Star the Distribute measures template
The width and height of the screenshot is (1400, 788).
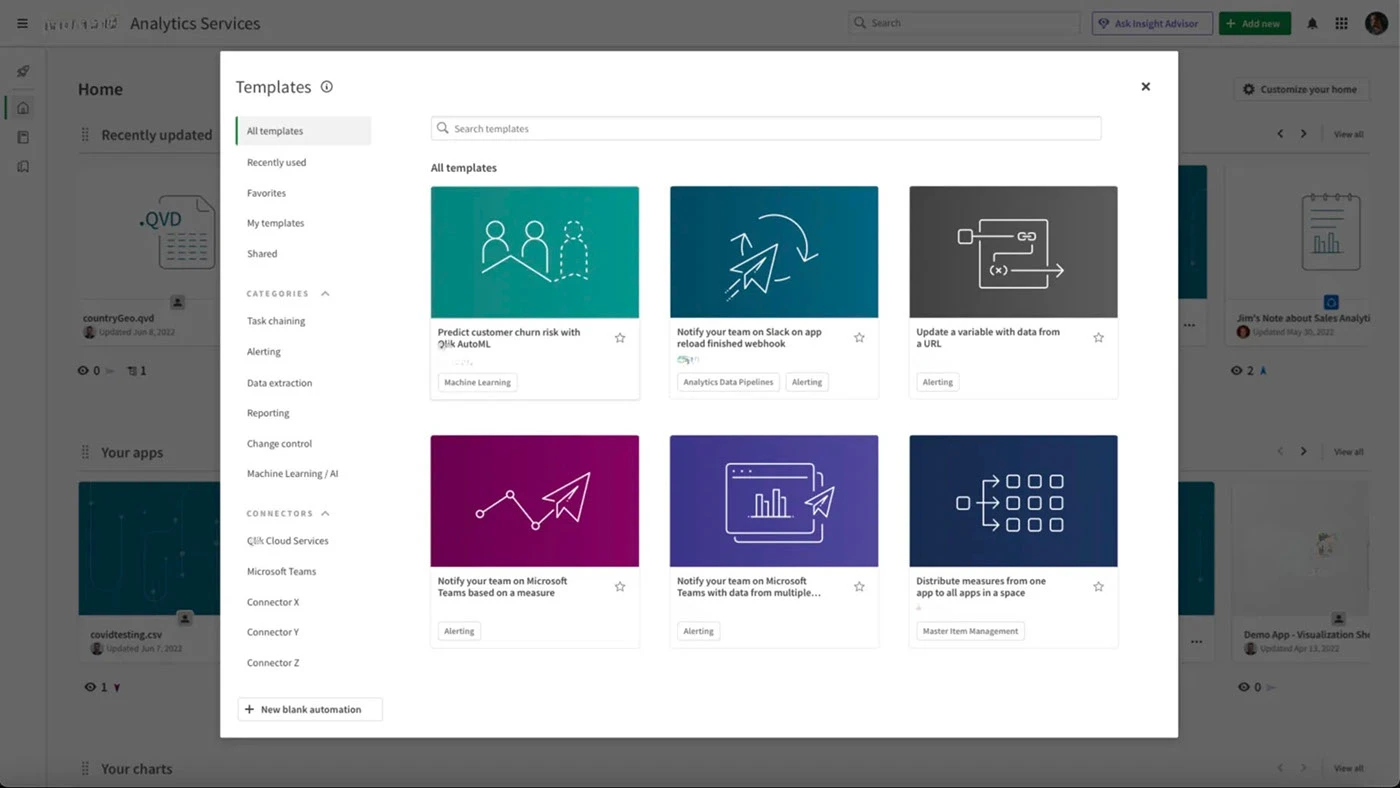tap(1098, 587)
